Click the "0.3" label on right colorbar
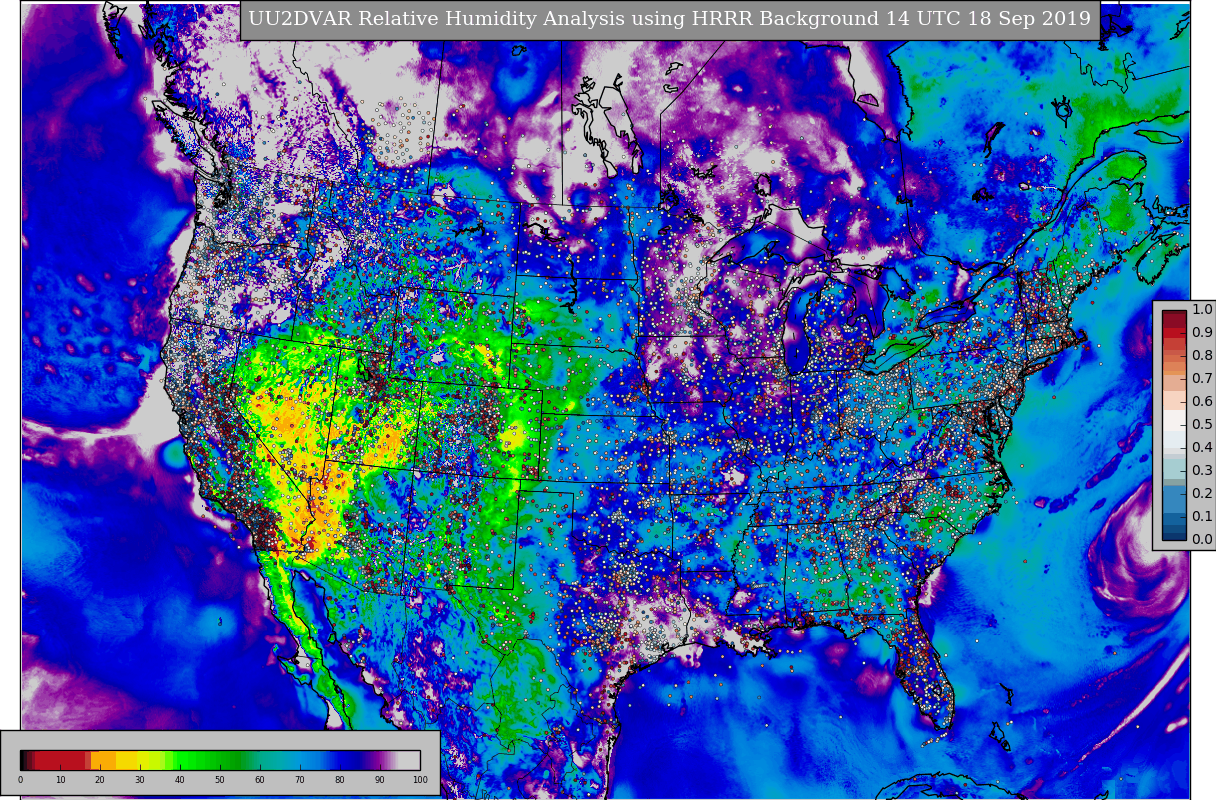This screenshot has height=800, width=1216. point(1202,471)
